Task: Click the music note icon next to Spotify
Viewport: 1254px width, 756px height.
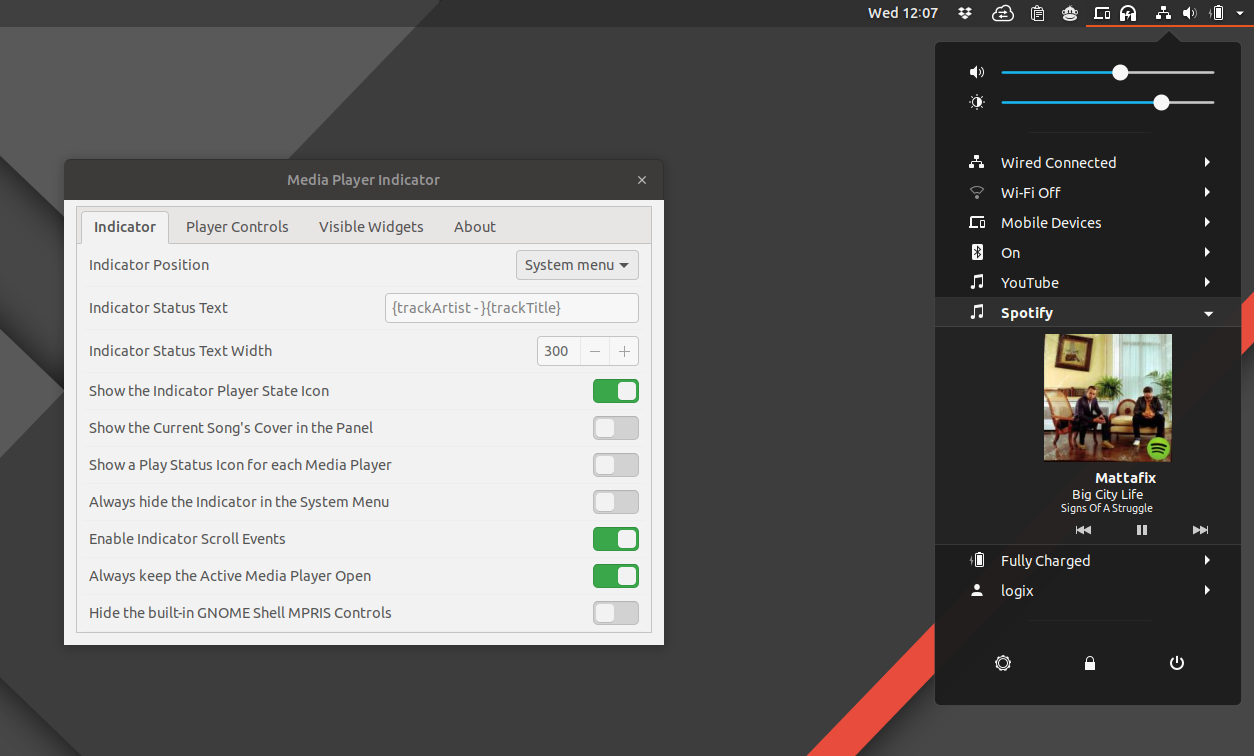Action: pyautogui.click(x=977, y=312)
